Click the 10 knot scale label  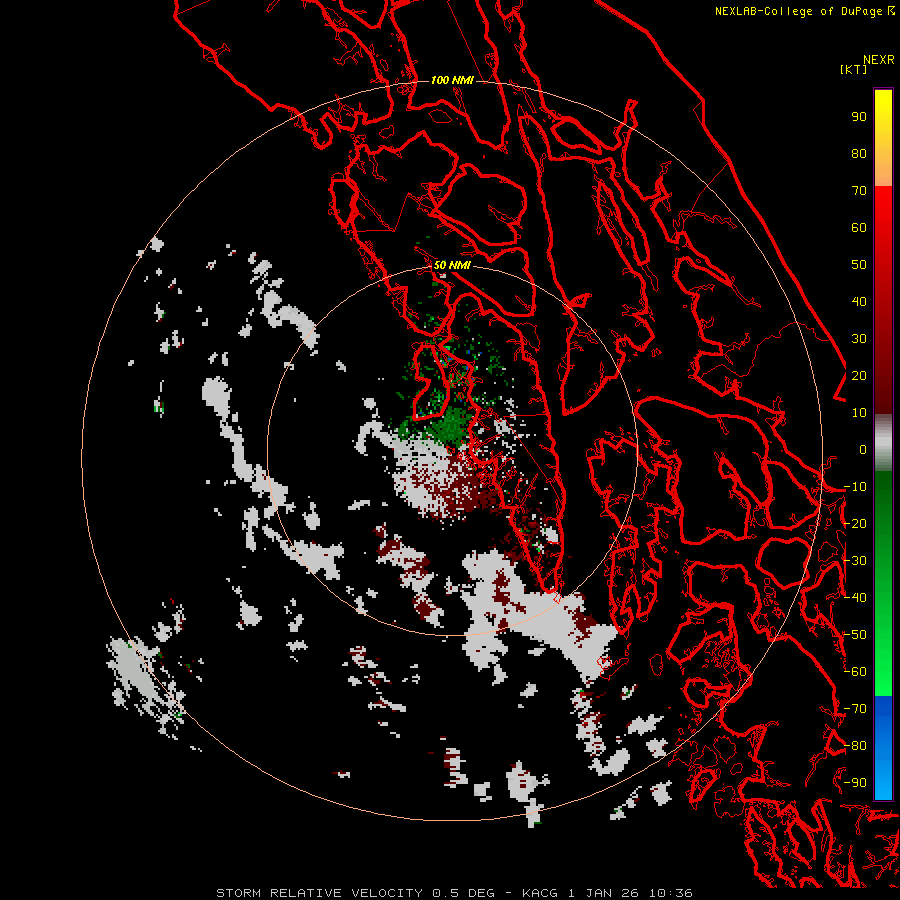coord(859,413)
